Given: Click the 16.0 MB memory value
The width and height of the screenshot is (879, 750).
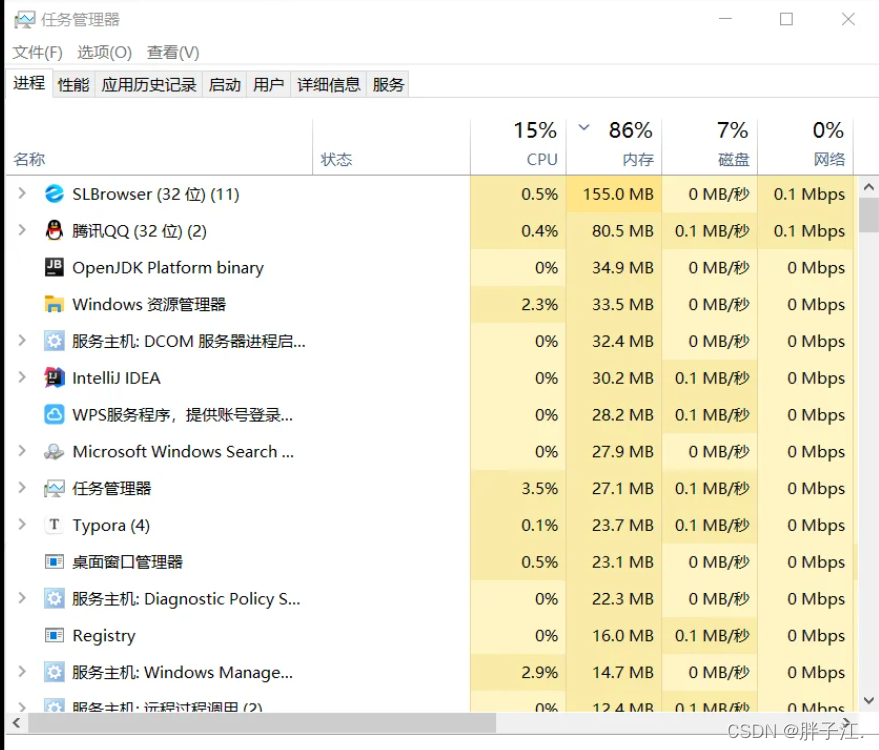Looking at the screenshot, I should [x=623, y=636].
